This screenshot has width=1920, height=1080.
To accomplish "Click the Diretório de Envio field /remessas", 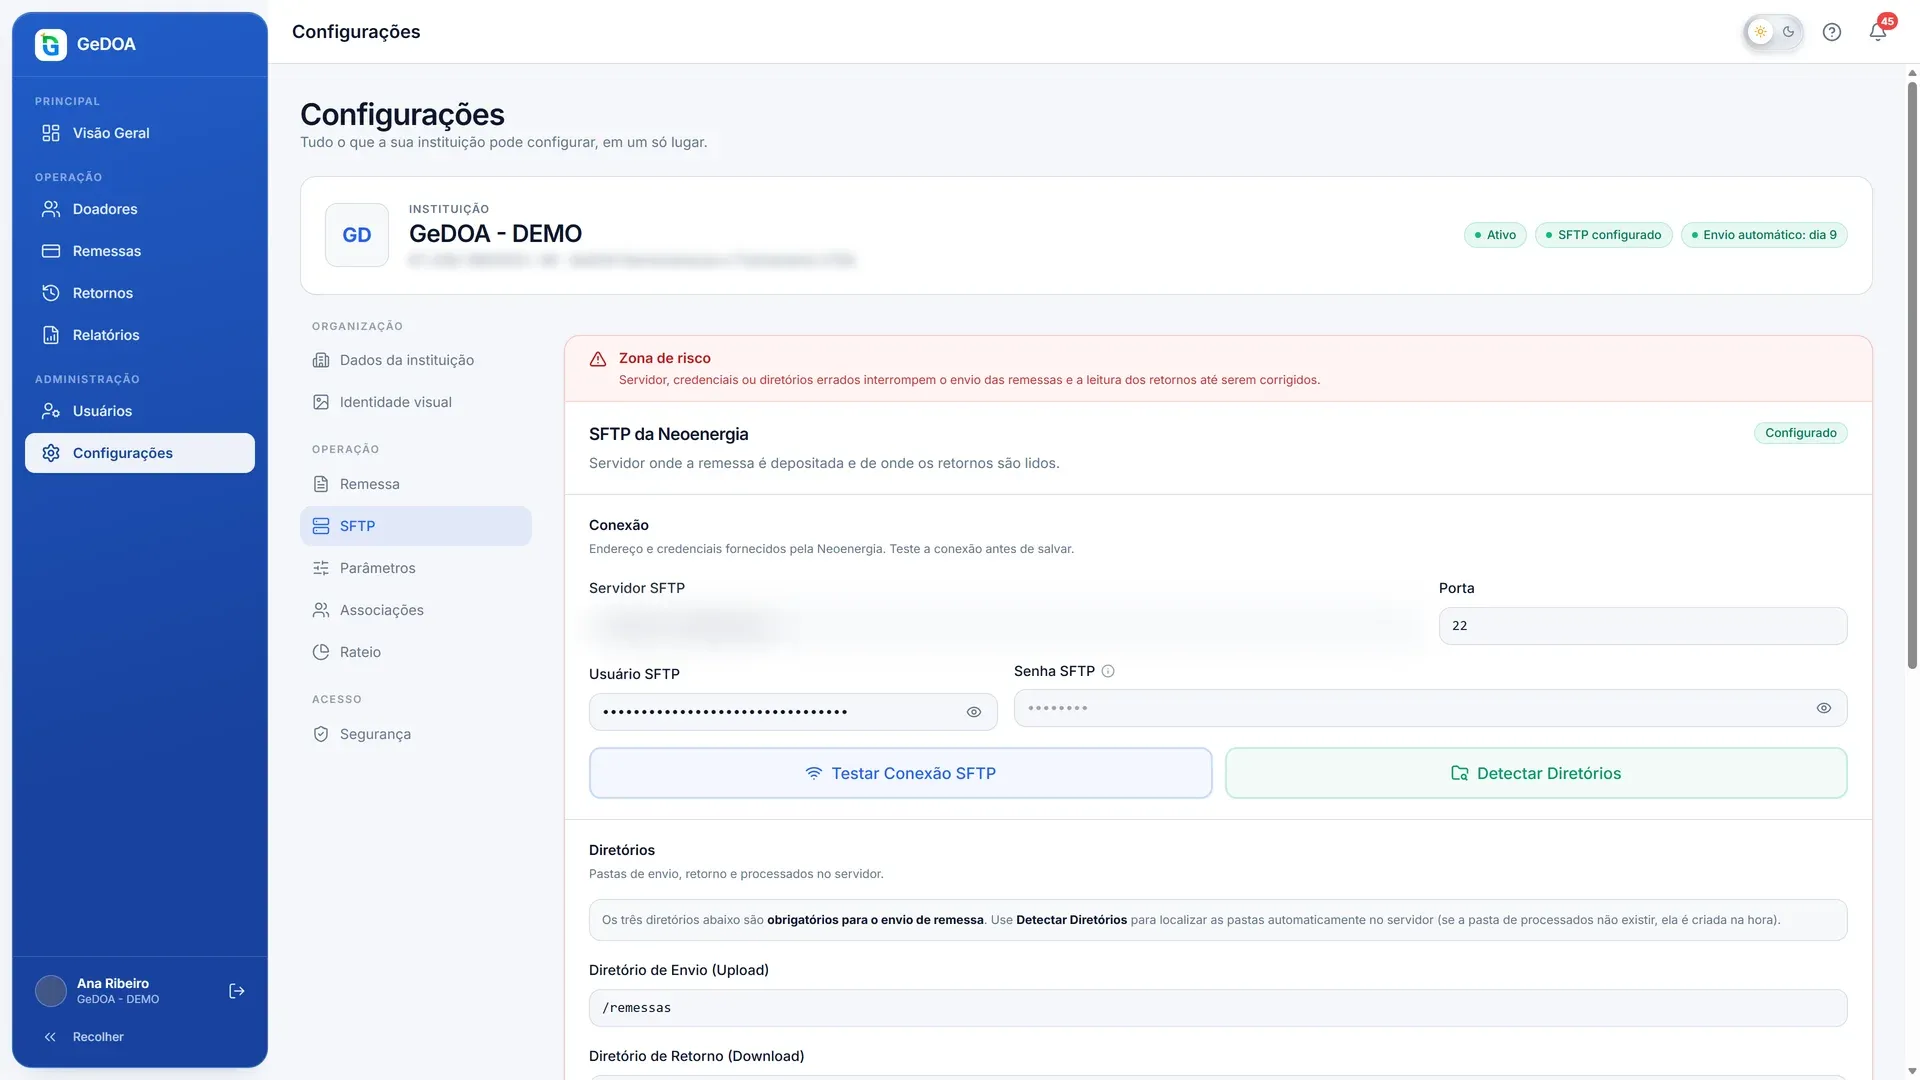I will [x=1218, y=1008].
